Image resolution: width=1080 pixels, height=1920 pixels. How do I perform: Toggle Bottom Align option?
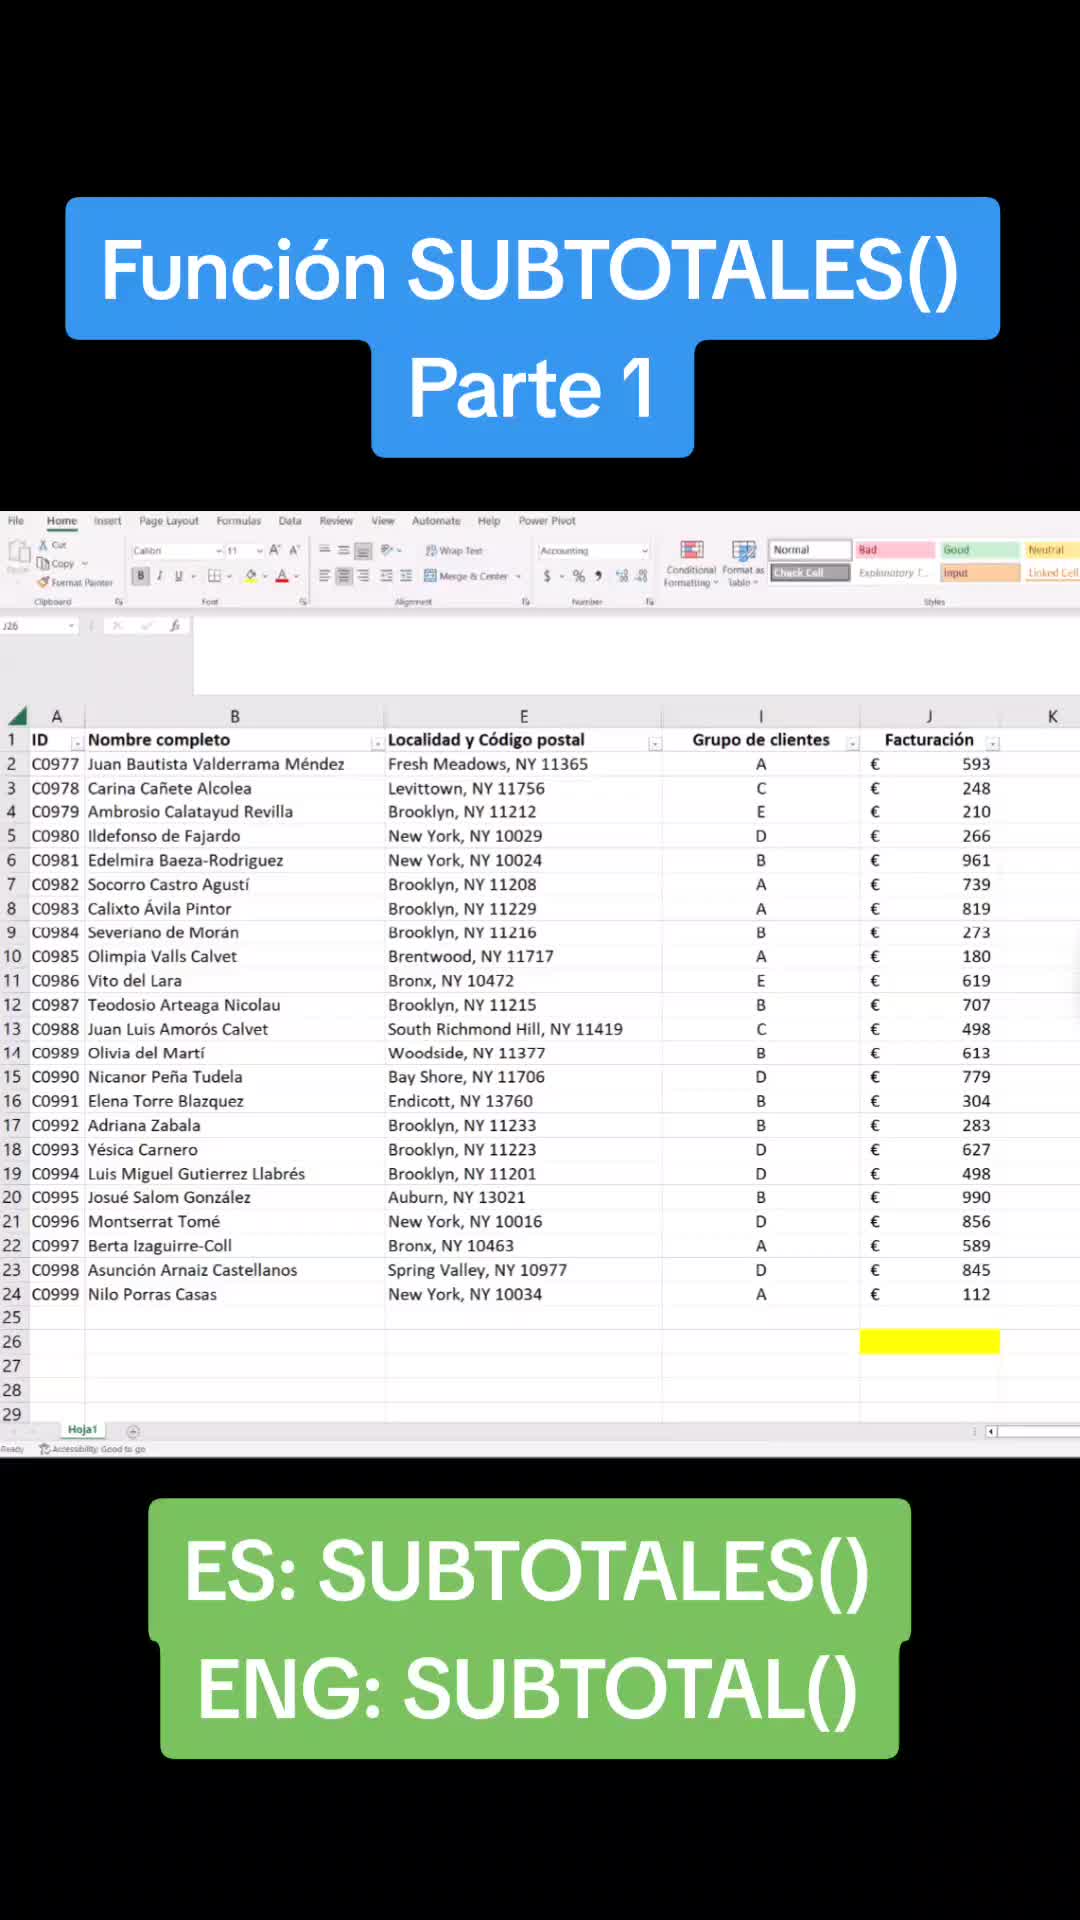coord(363,550)
